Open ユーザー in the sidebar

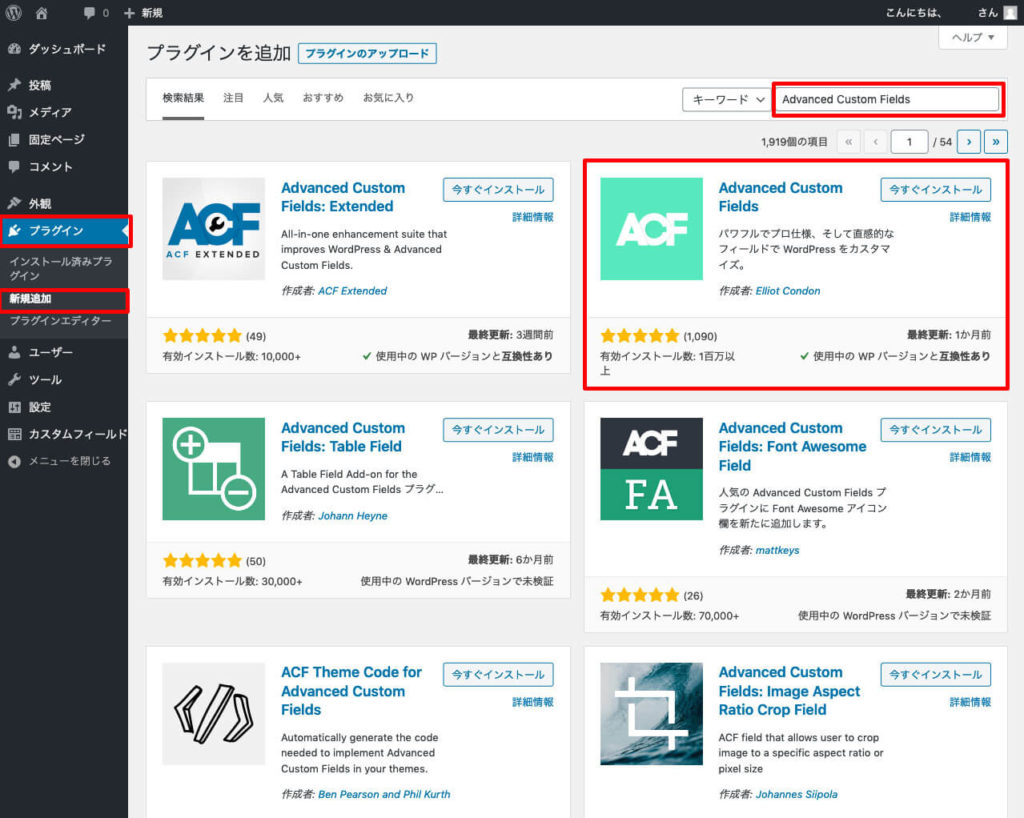64,353
